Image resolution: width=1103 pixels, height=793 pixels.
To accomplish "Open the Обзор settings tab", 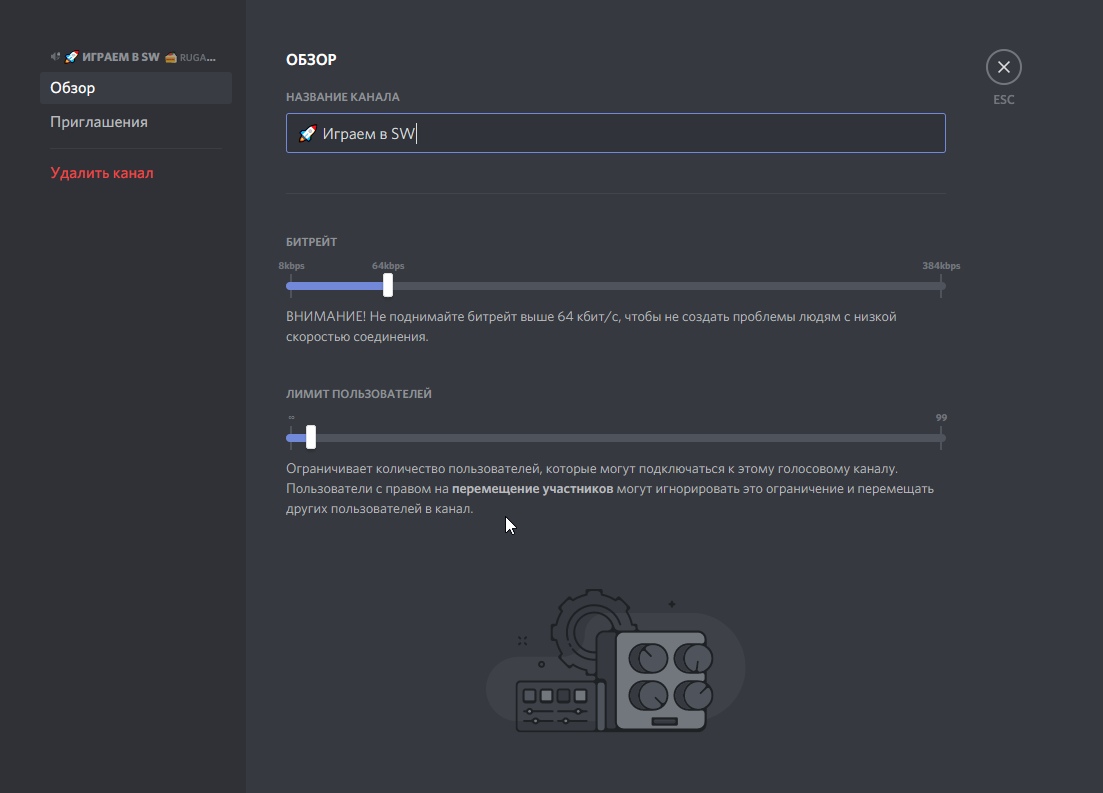I will pos(135,88).
